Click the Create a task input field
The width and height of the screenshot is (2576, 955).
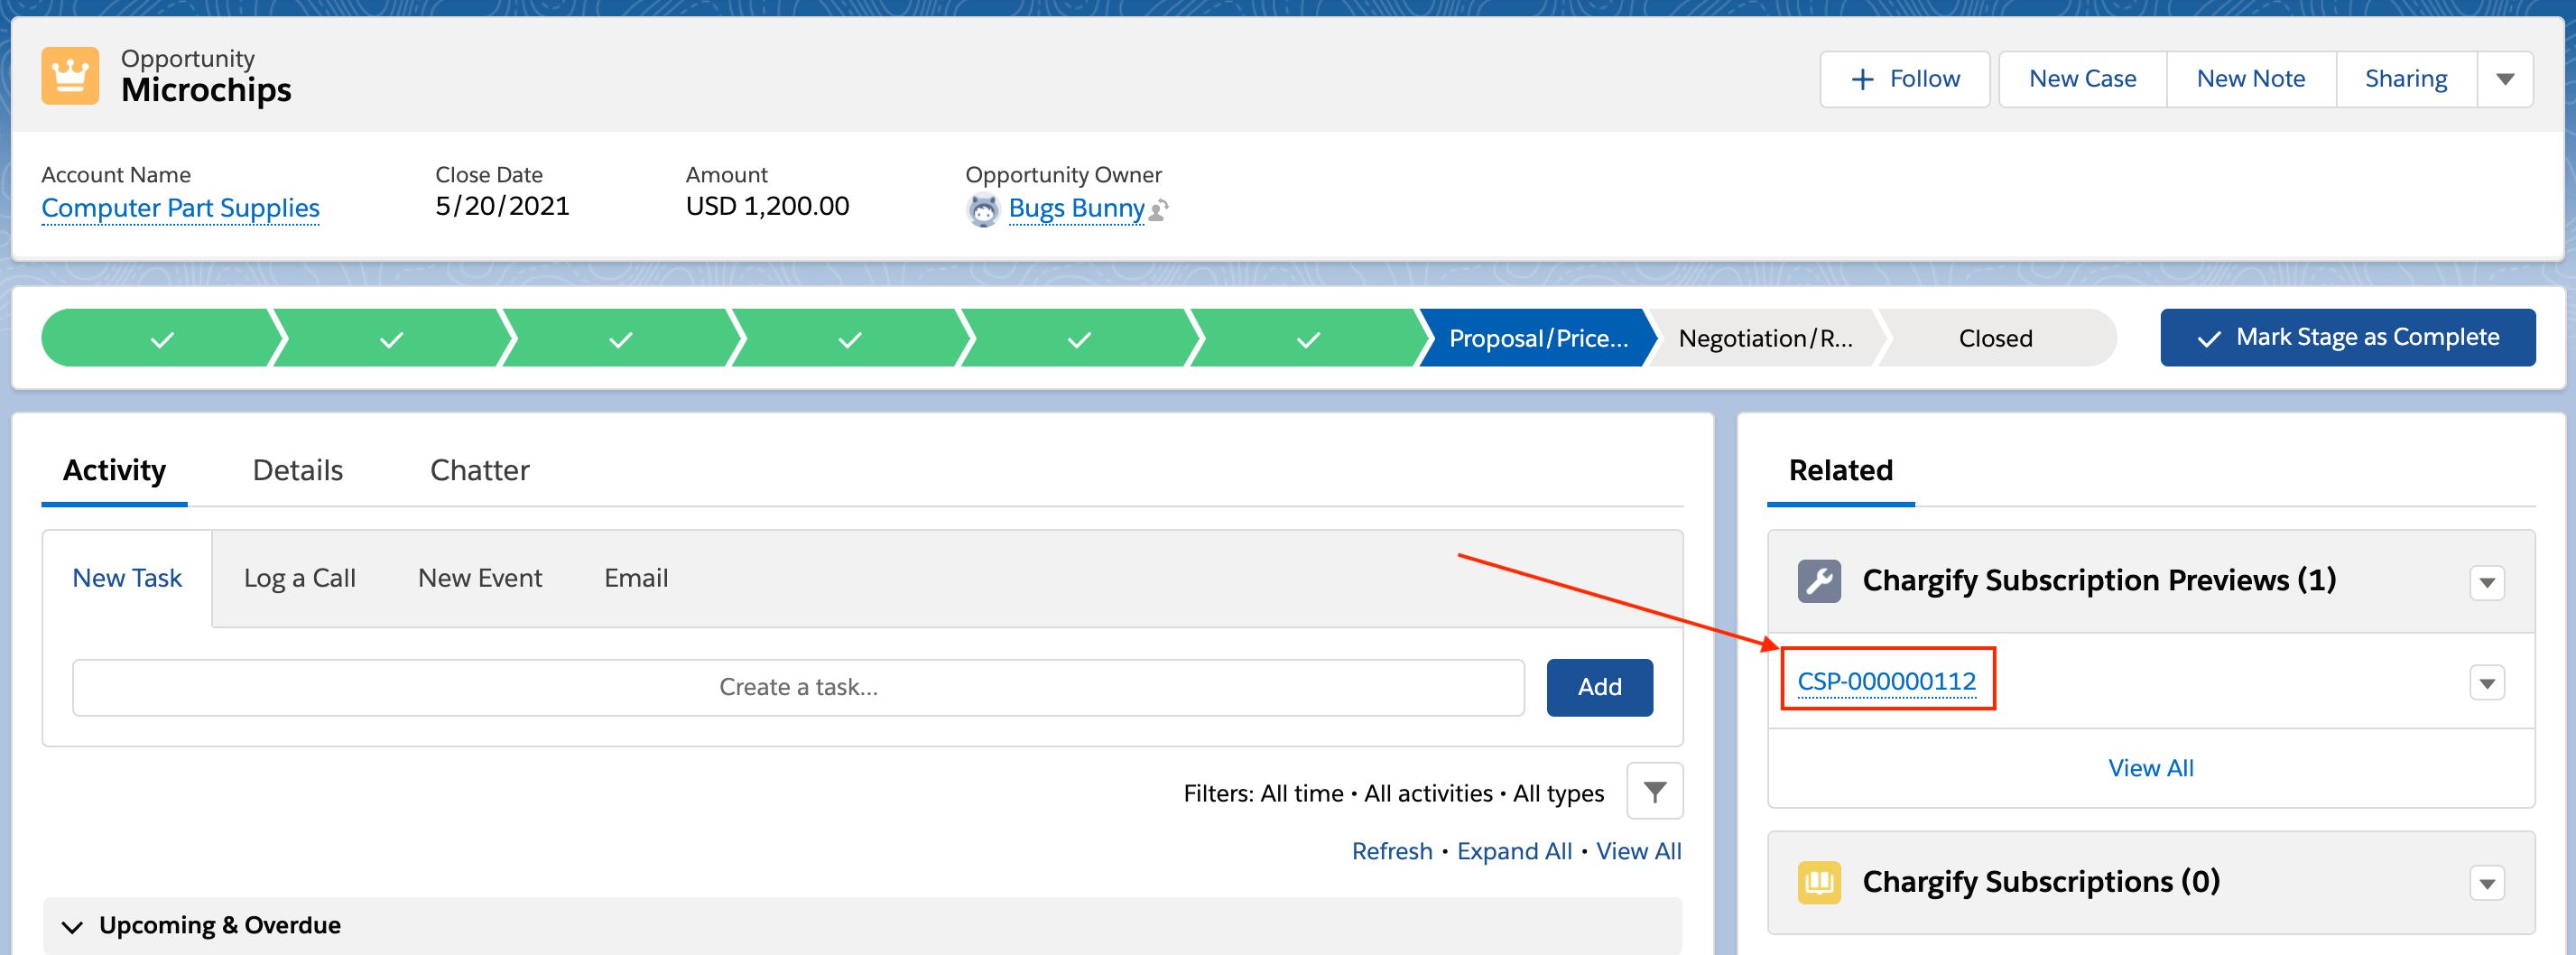point(797,687)
